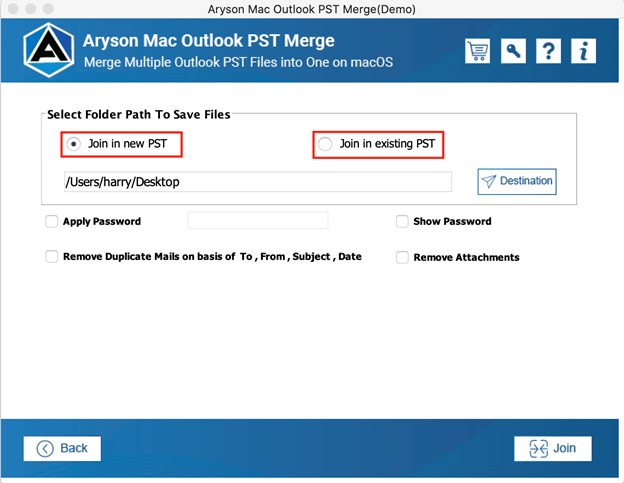Click the Aryson hexagon logo
This screenshot has width=624, height=483.
(49, 50)
